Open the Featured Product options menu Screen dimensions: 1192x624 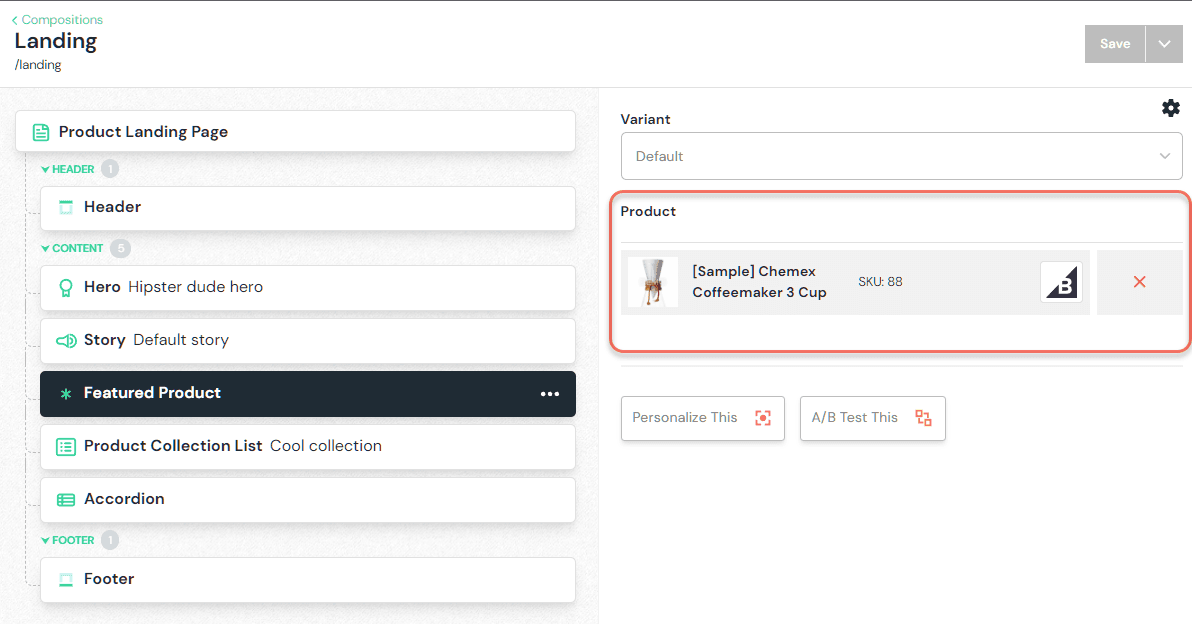[x=550, y=393]
